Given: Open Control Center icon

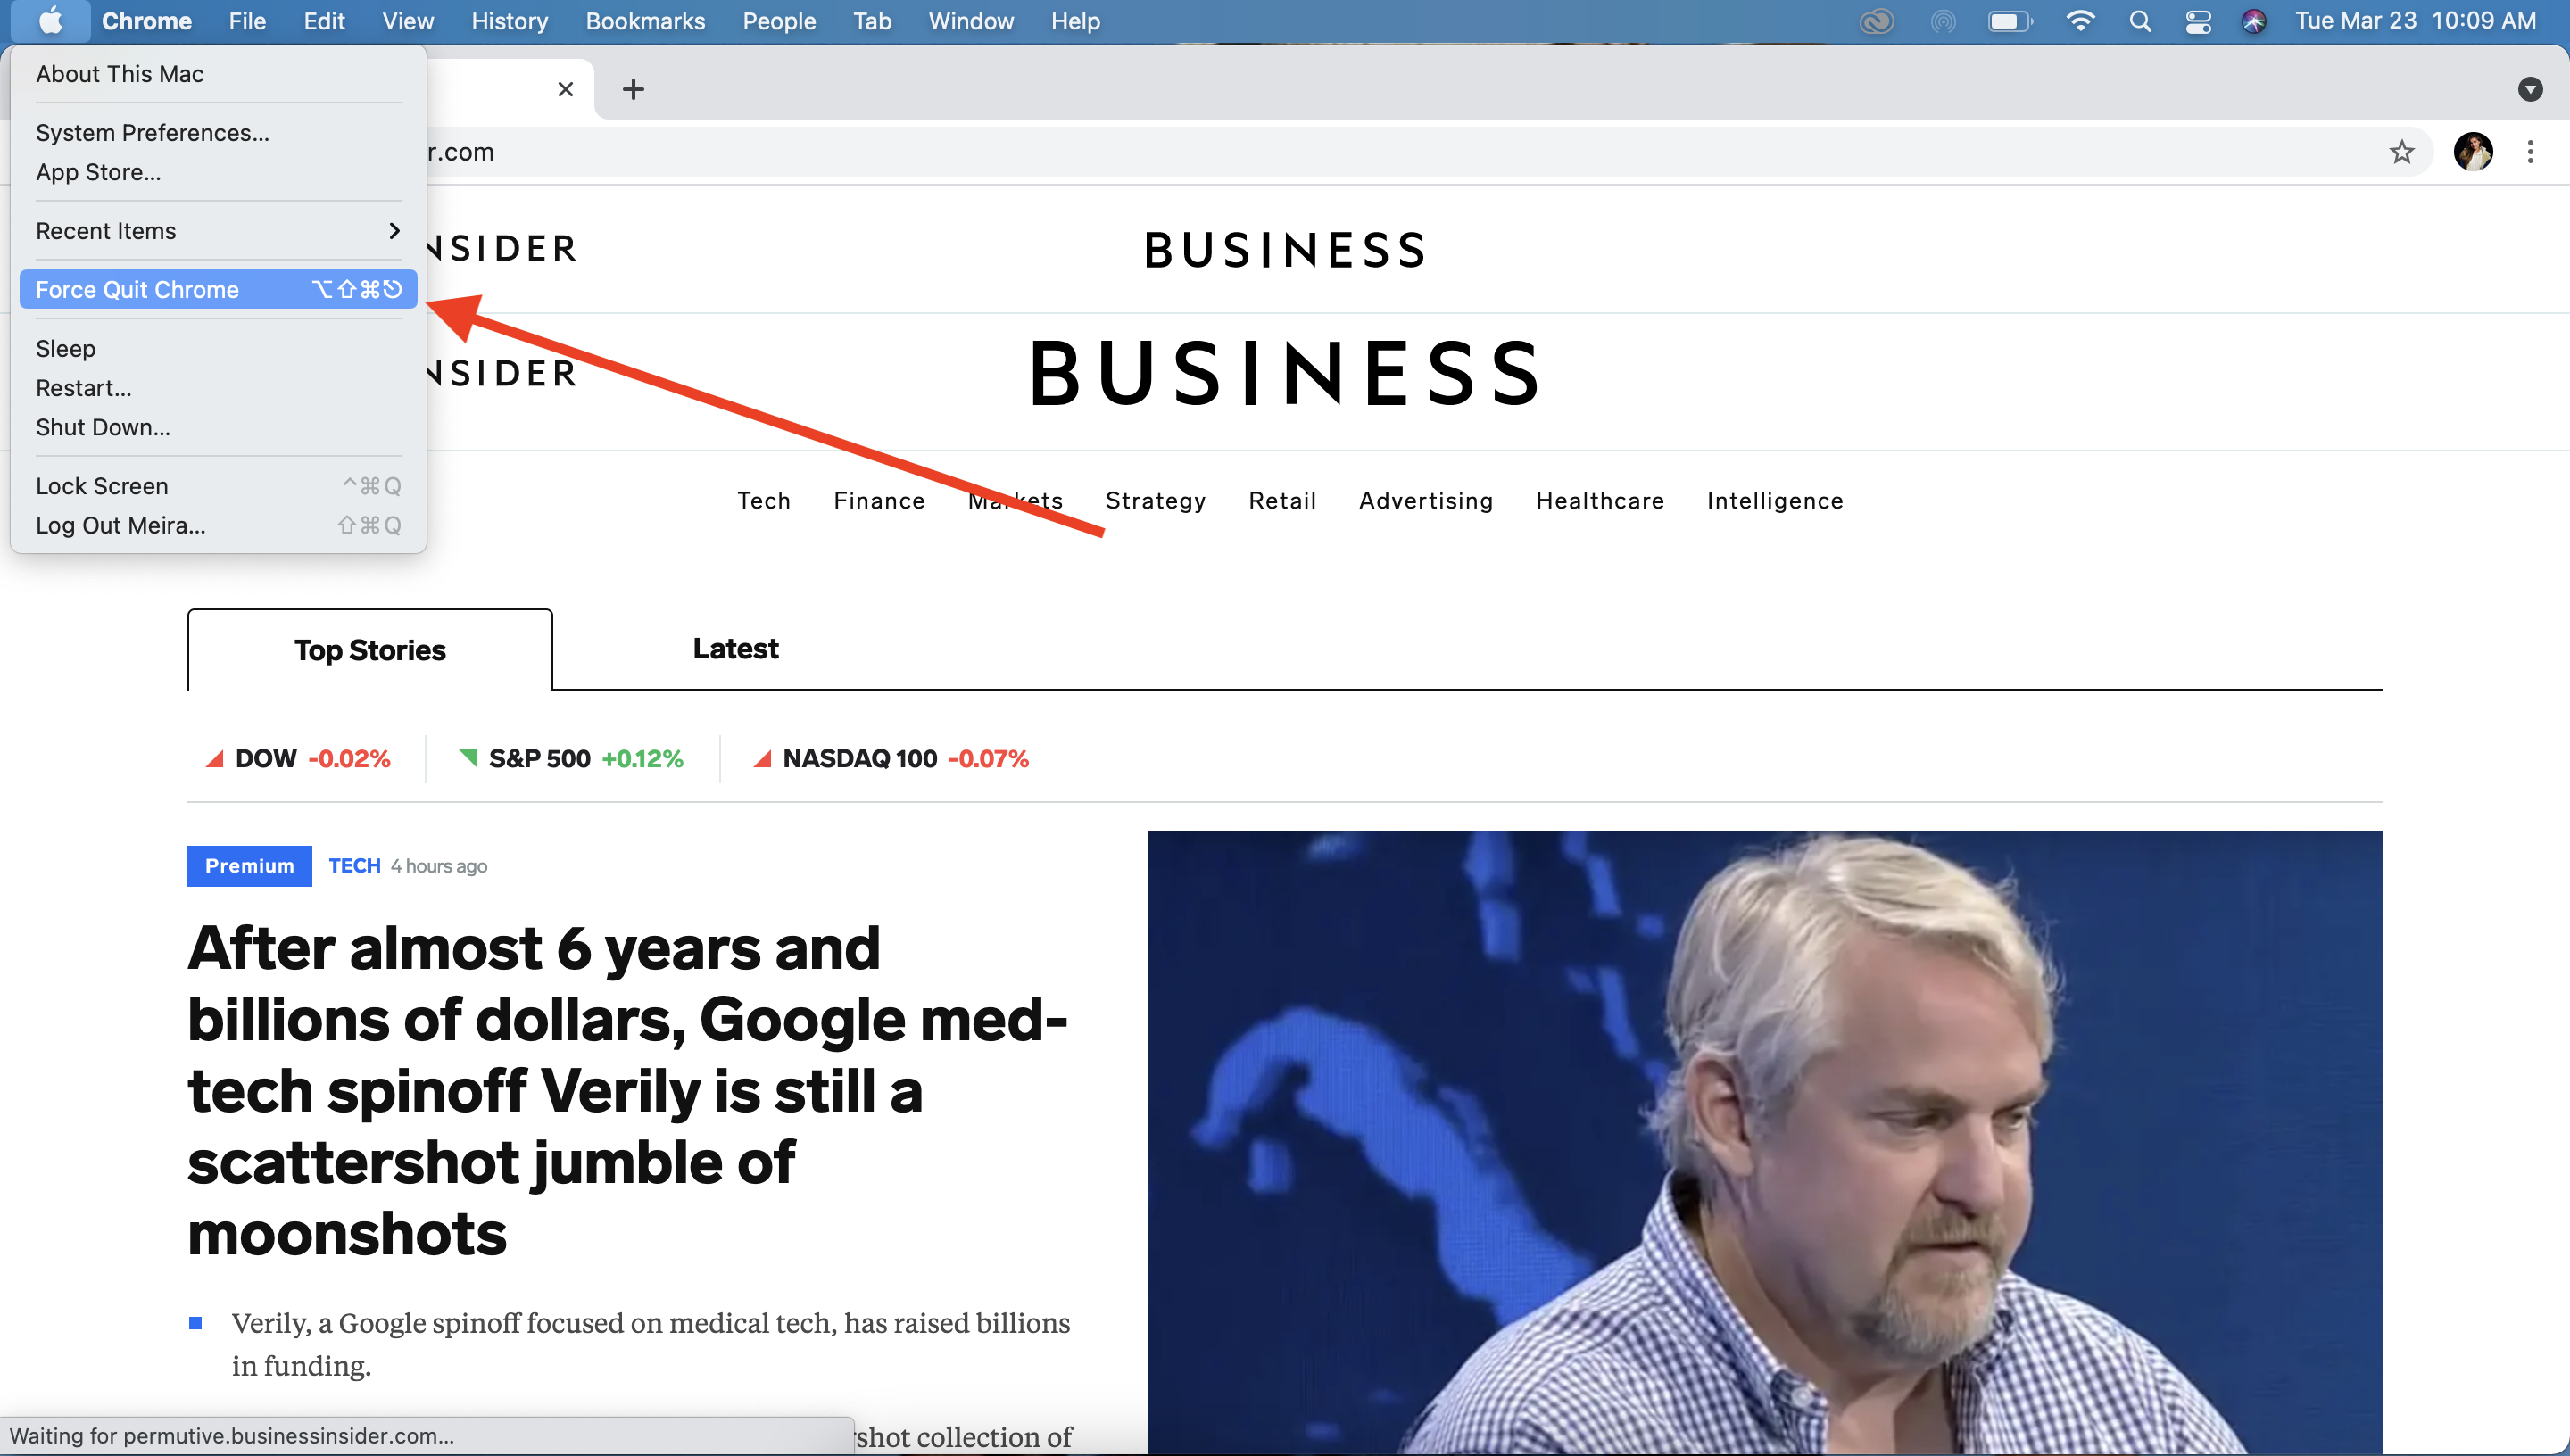Looking at the screenshot, I should 2198,21.
